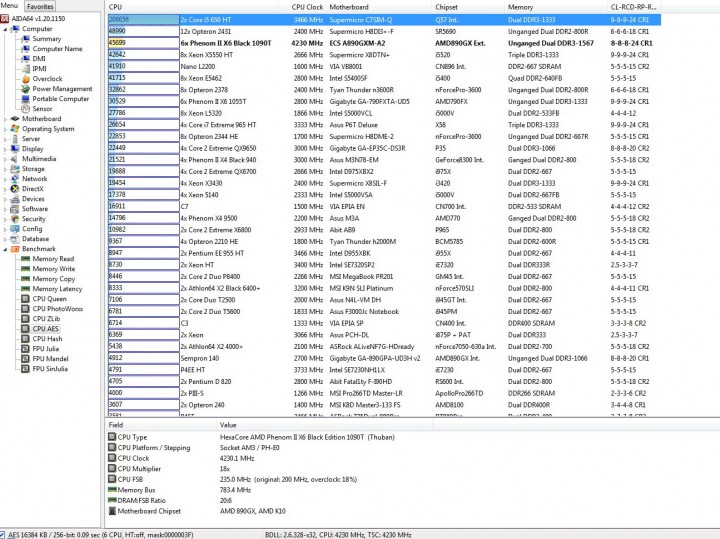Click the Benchmark folder icon
This screenshot has height=539, width=720.
point(16,249)
